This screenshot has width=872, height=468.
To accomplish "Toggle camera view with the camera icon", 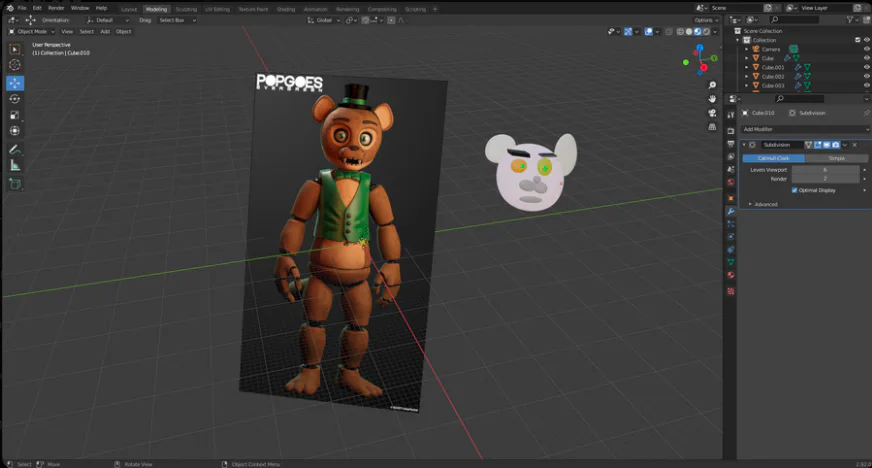I will 712,113.
